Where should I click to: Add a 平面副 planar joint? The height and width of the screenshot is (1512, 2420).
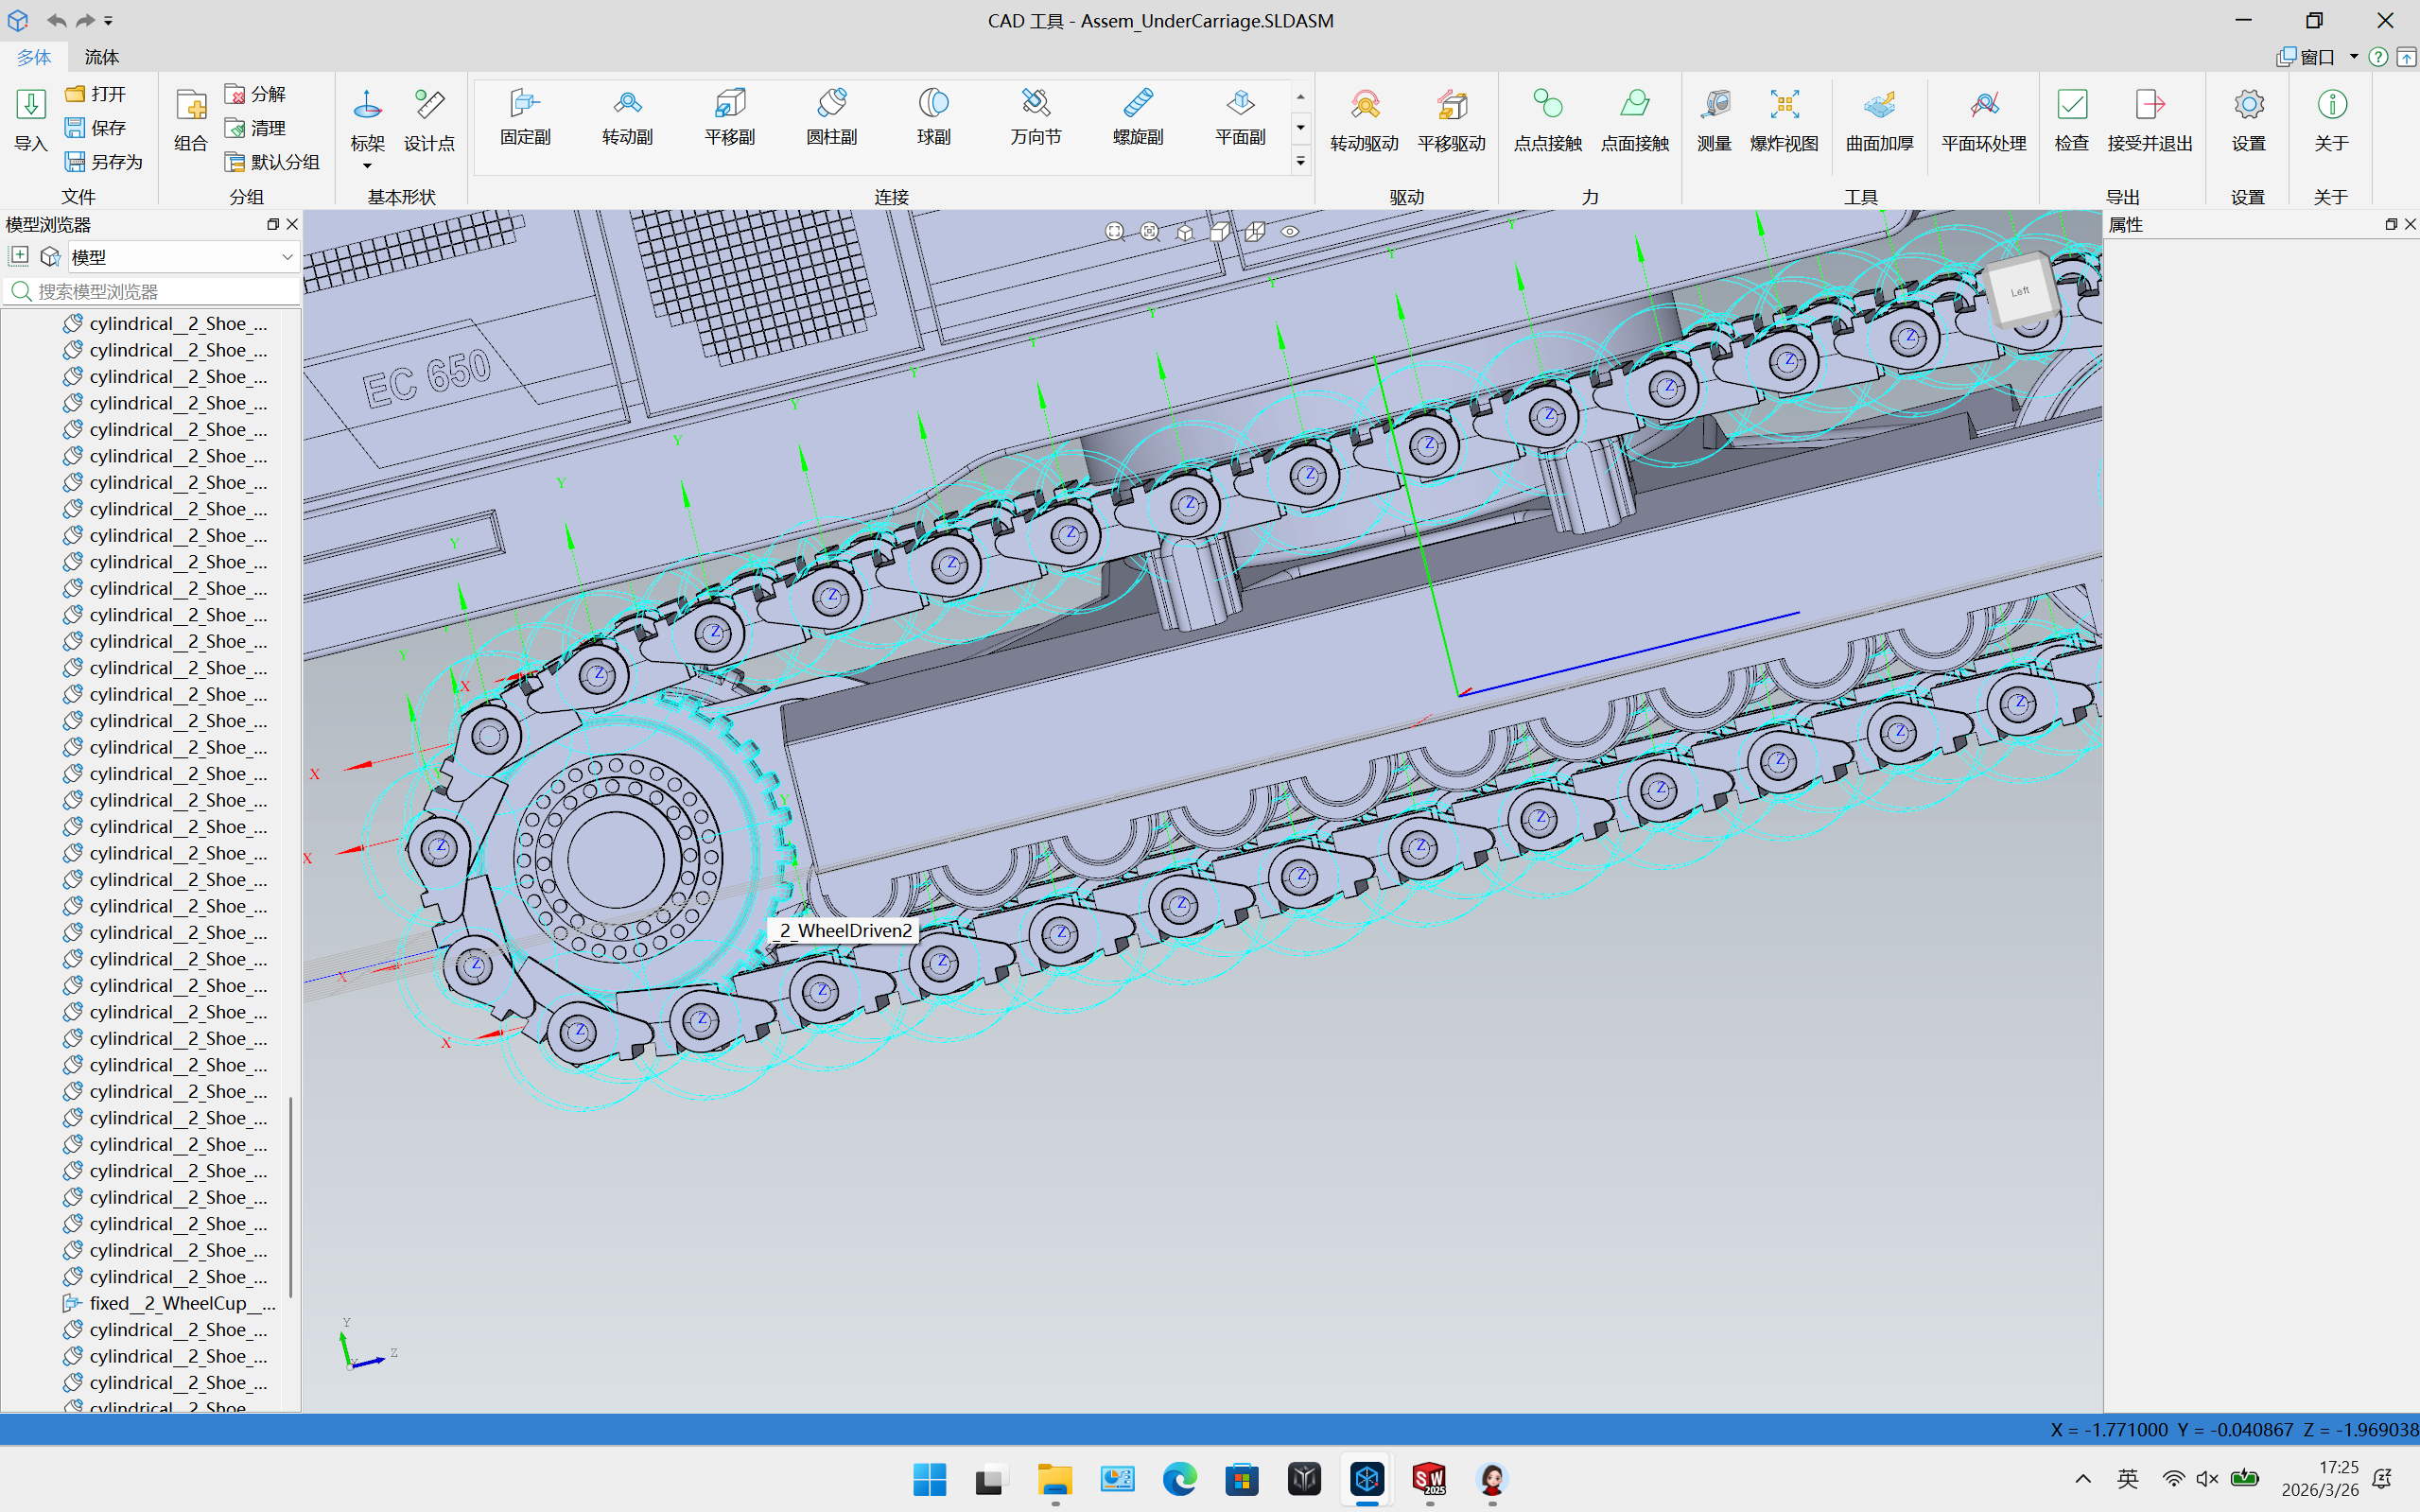click(1240, 118)
